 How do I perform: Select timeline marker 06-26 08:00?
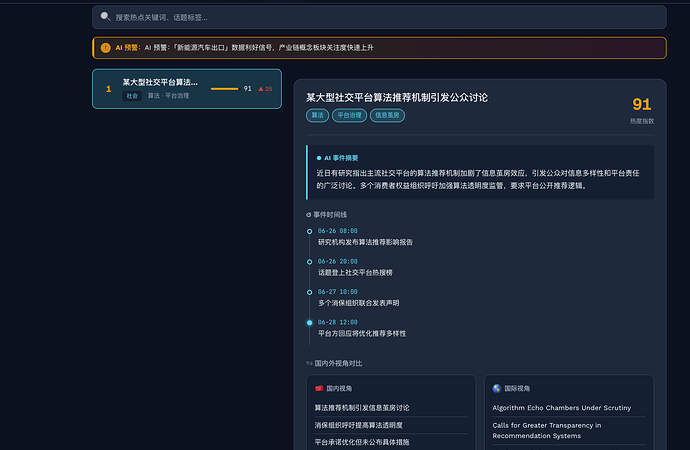tap(309, 231)
